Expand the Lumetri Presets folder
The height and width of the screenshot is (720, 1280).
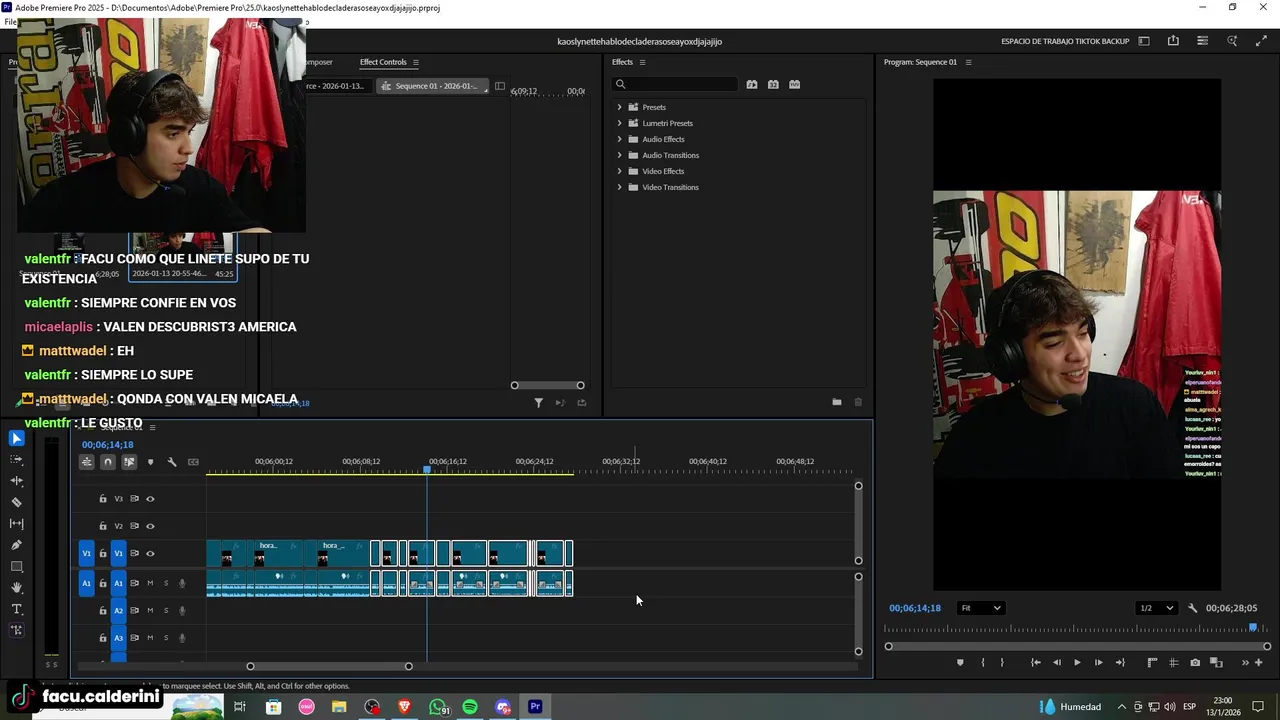(619, 123)
